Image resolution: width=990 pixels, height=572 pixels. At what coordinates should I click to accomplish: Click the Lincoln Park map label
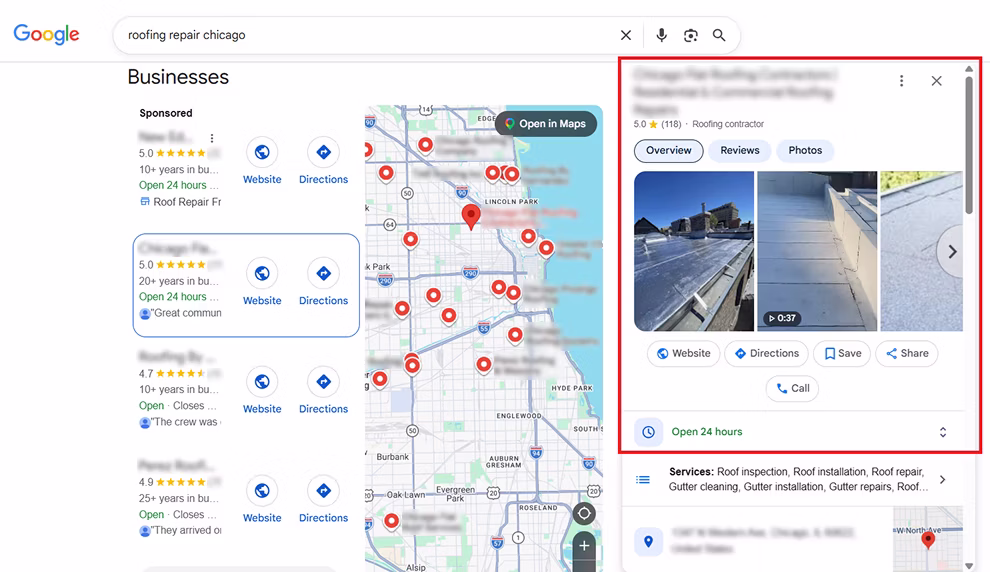tap(511, 201)
